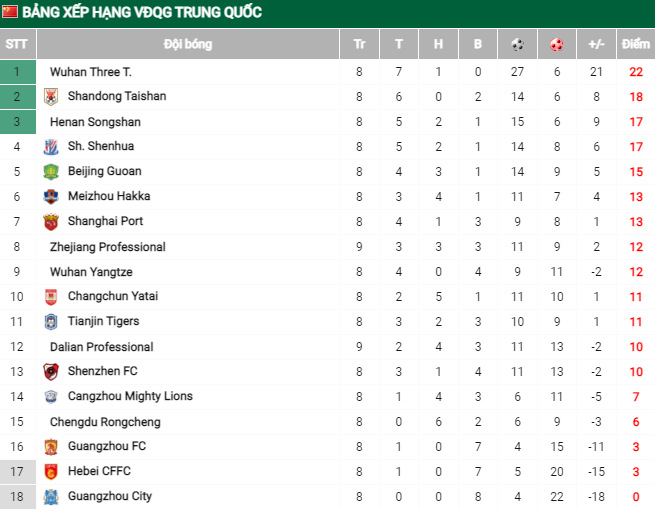Open the Henan Songshan team link
The width and height of the screenshot is (655, 509).
[x=95, y=122]
